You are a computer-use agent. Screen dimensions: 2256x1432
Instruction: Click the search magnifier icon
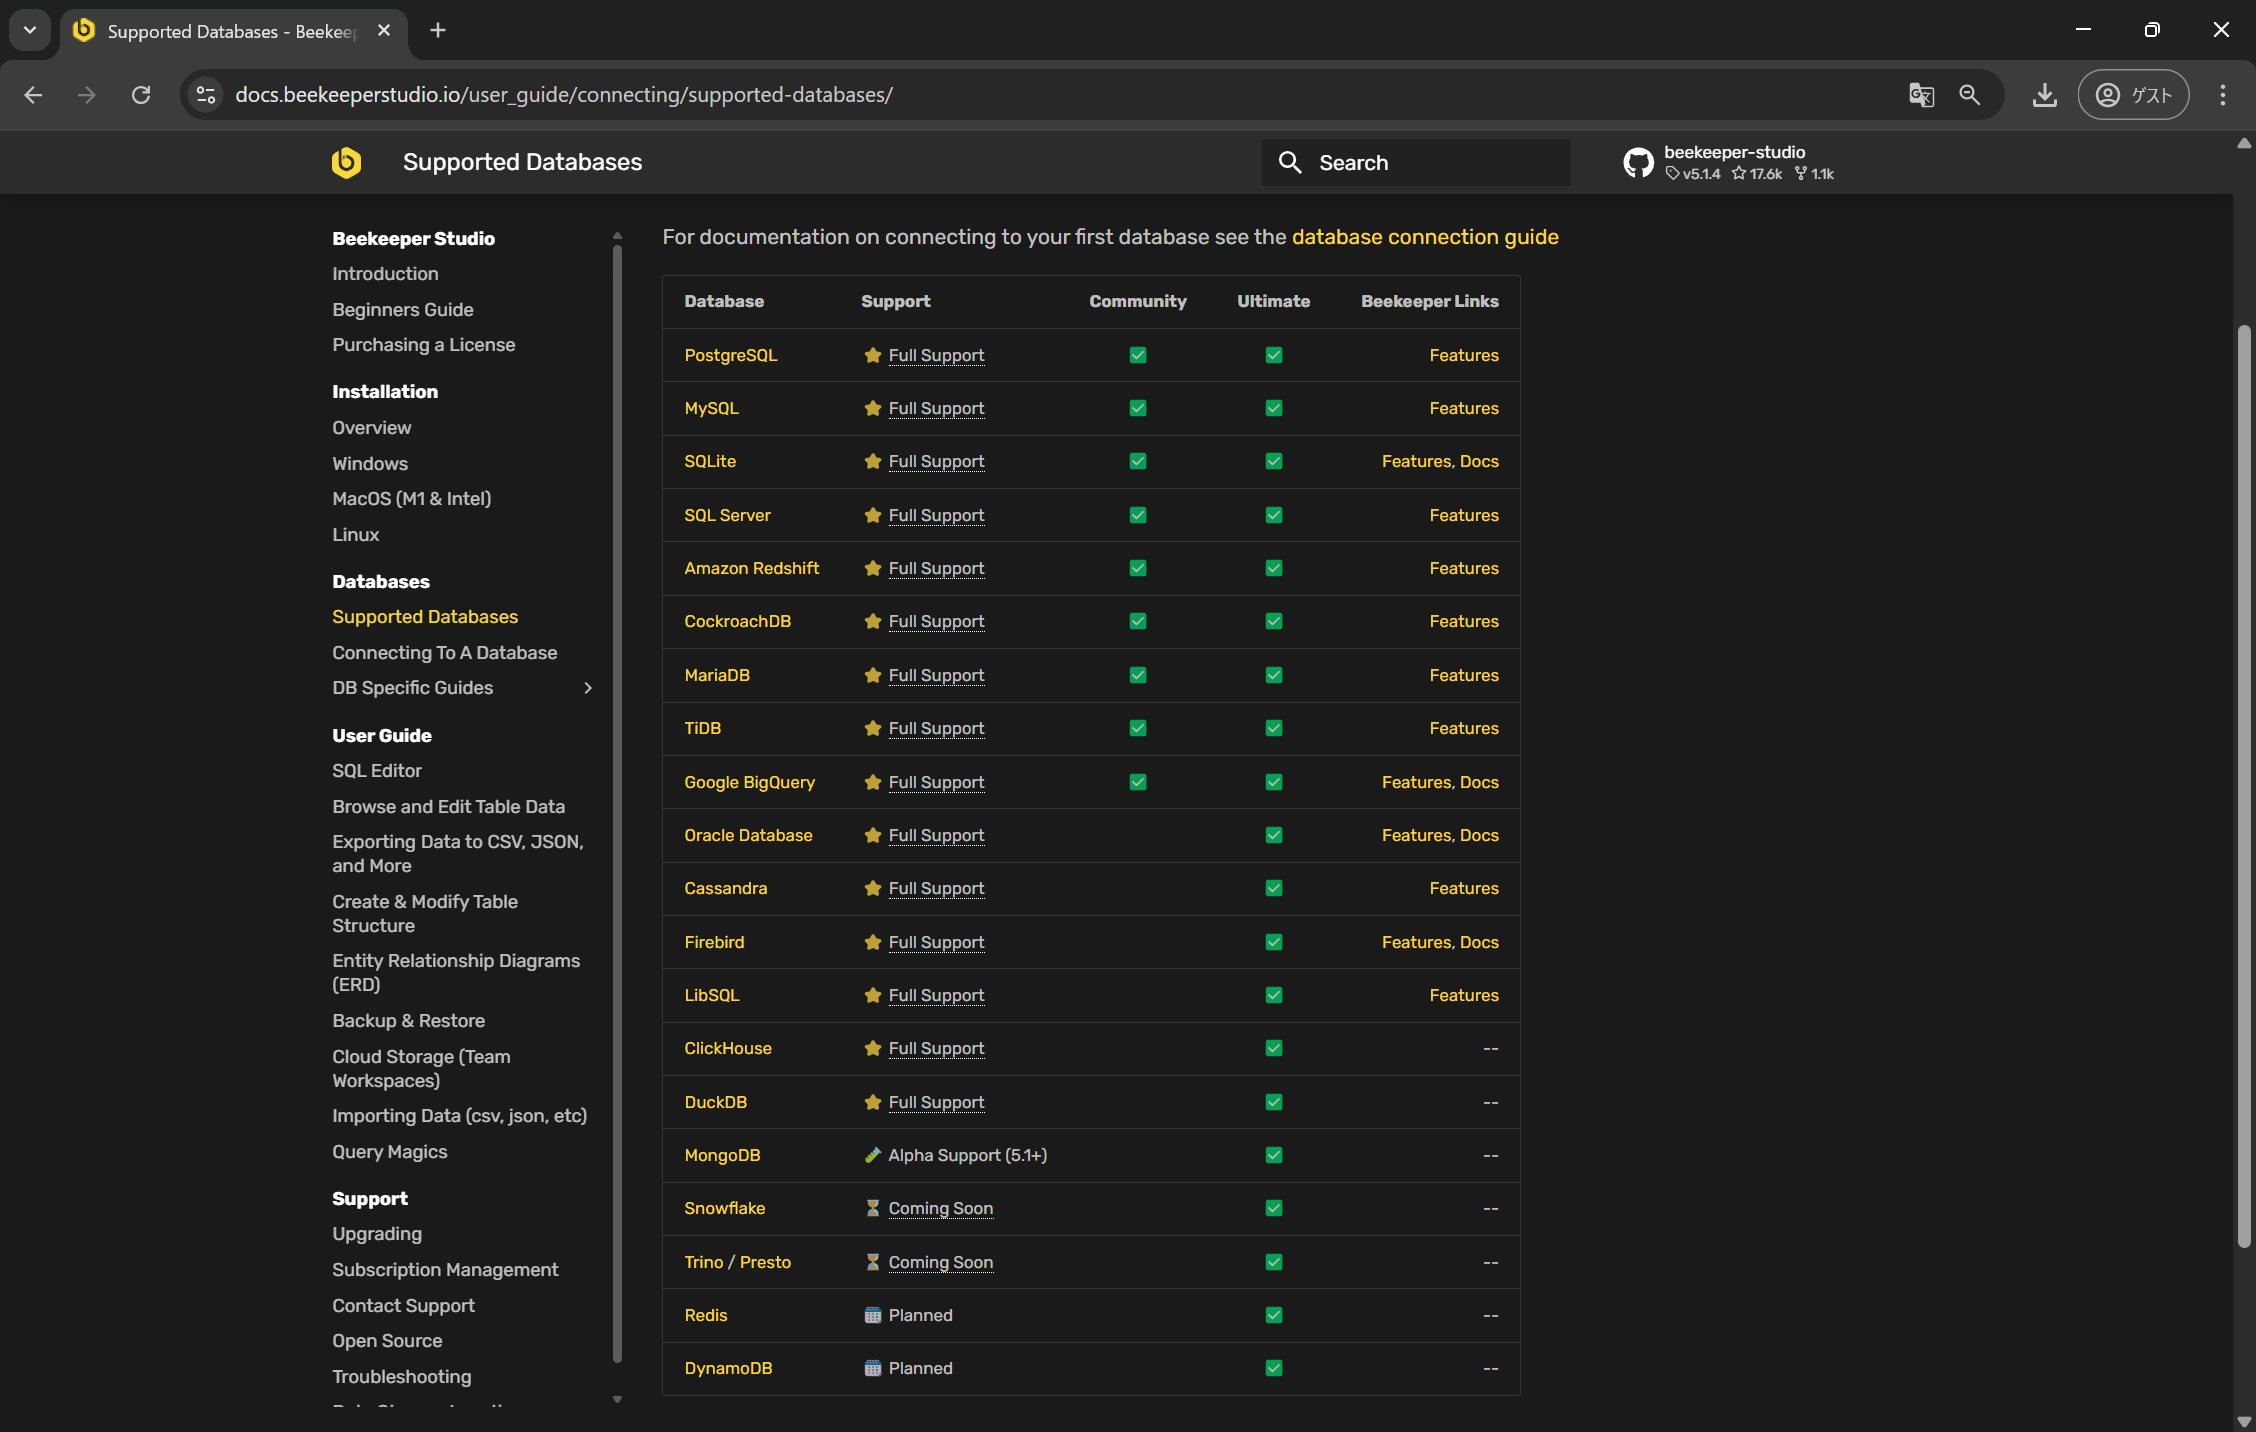(1290, 162)
